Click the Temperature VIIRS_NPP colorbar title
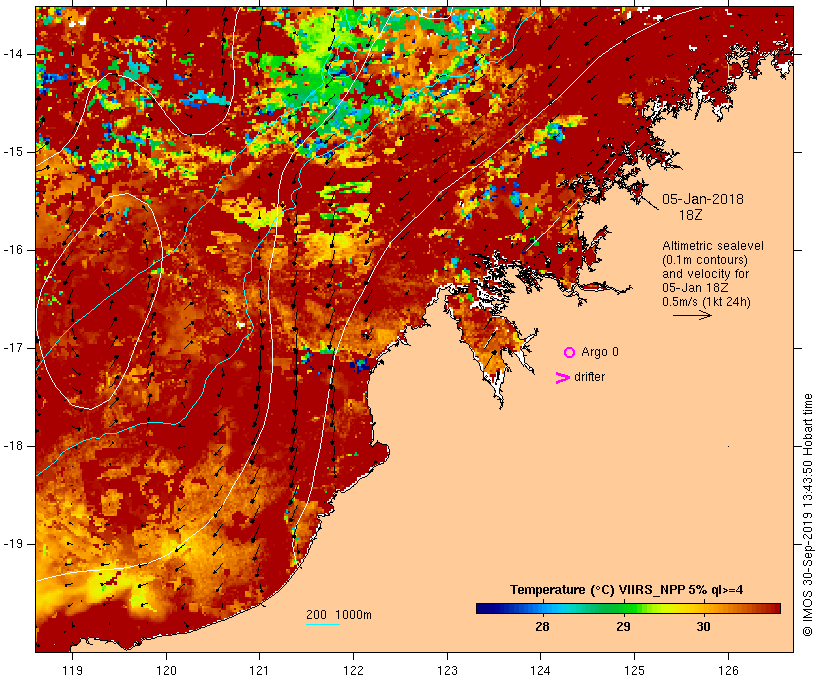The width and height of the screenshot is (820, 680). (627, 590)
